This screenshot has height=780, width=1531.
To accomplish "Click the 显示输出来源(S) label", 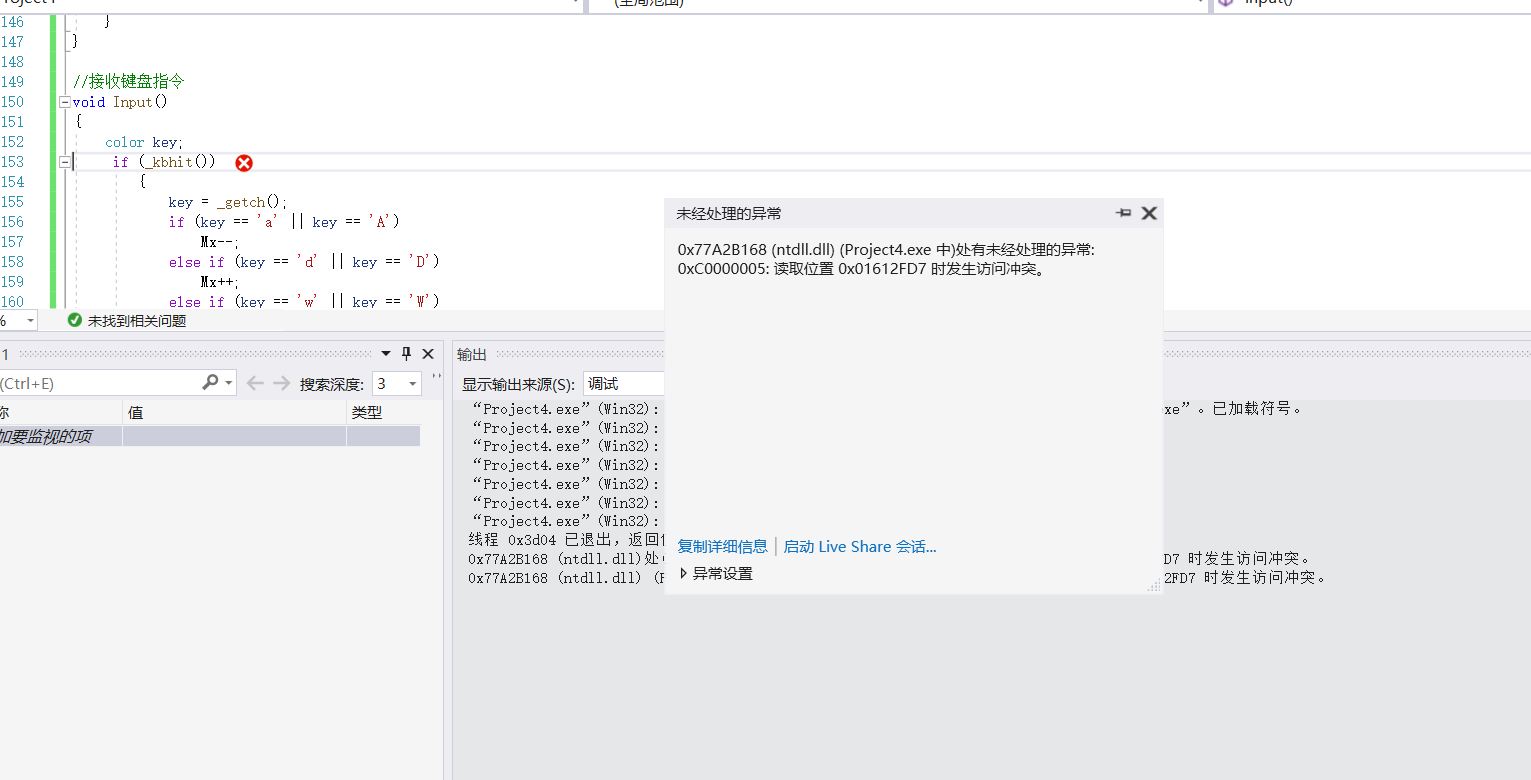I will point(518,384).
